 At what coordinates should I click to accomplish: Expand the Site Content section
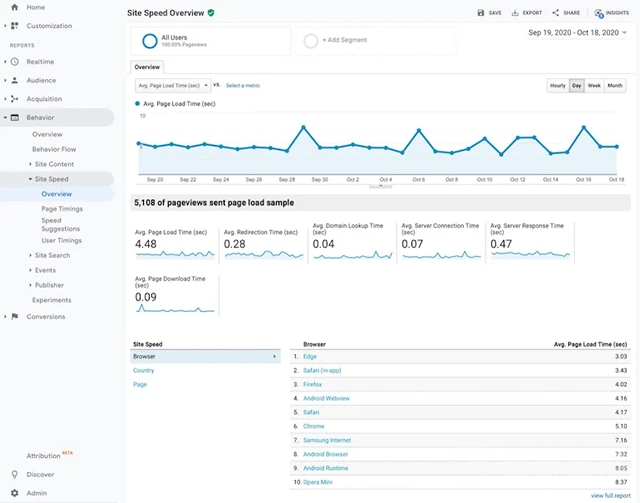pos(54,164)
